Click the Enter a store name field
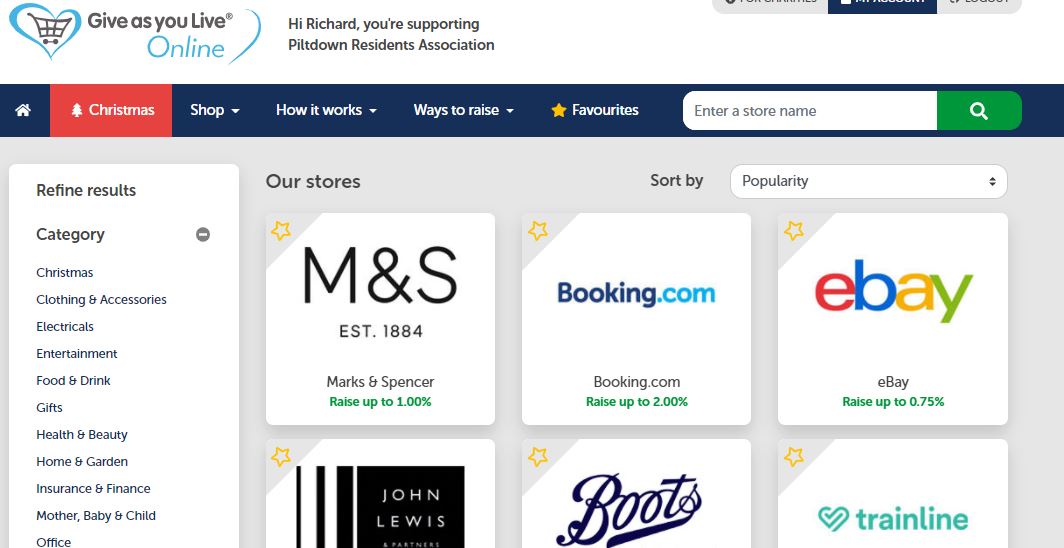The image size is (1064, 548). [810, 111]
